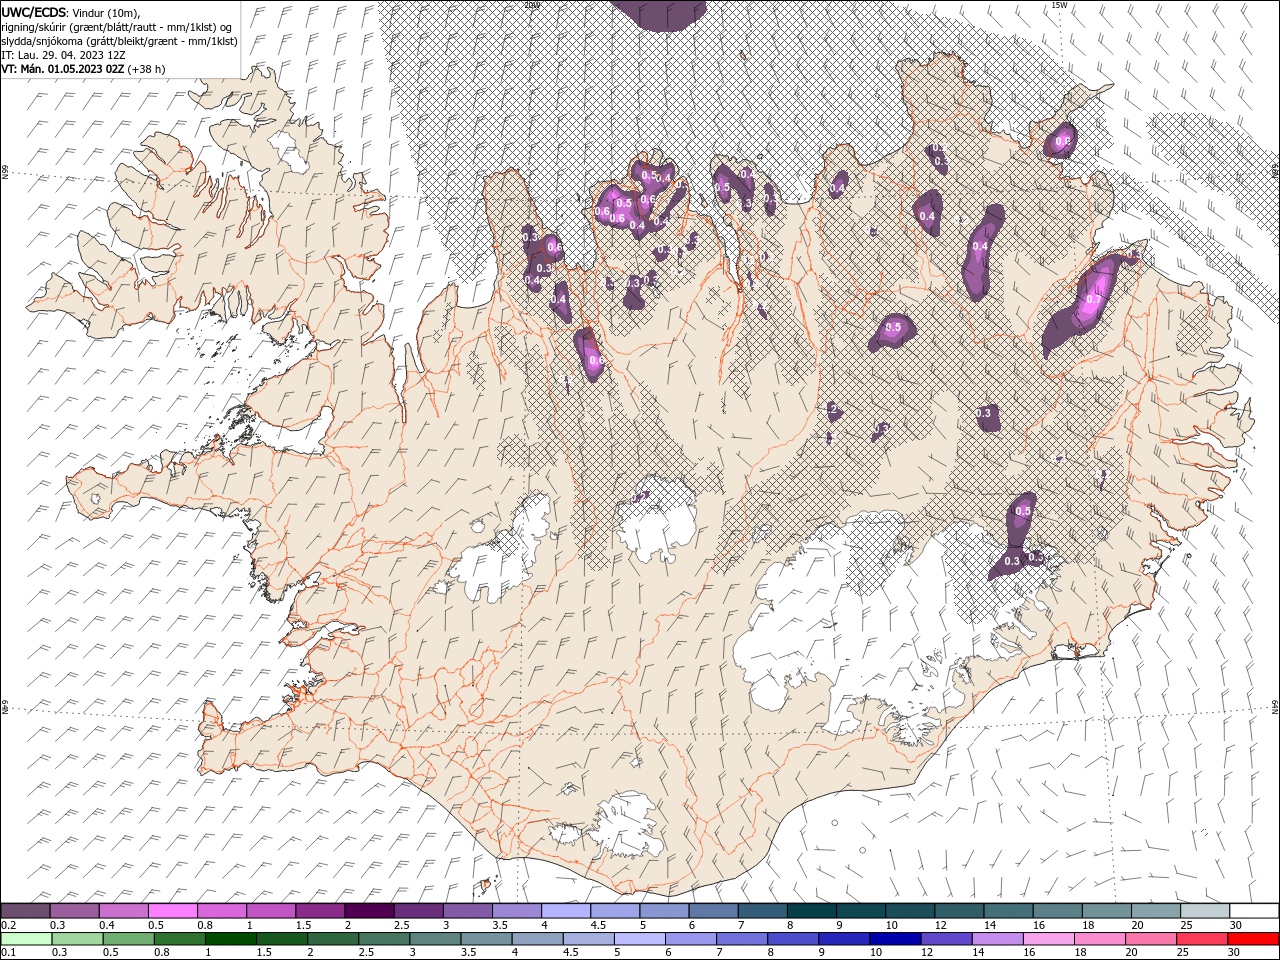Click the '4.5' tick label under the upper legend row
The height and width of the screenshot is (960, 1280).
coord(598,925)
